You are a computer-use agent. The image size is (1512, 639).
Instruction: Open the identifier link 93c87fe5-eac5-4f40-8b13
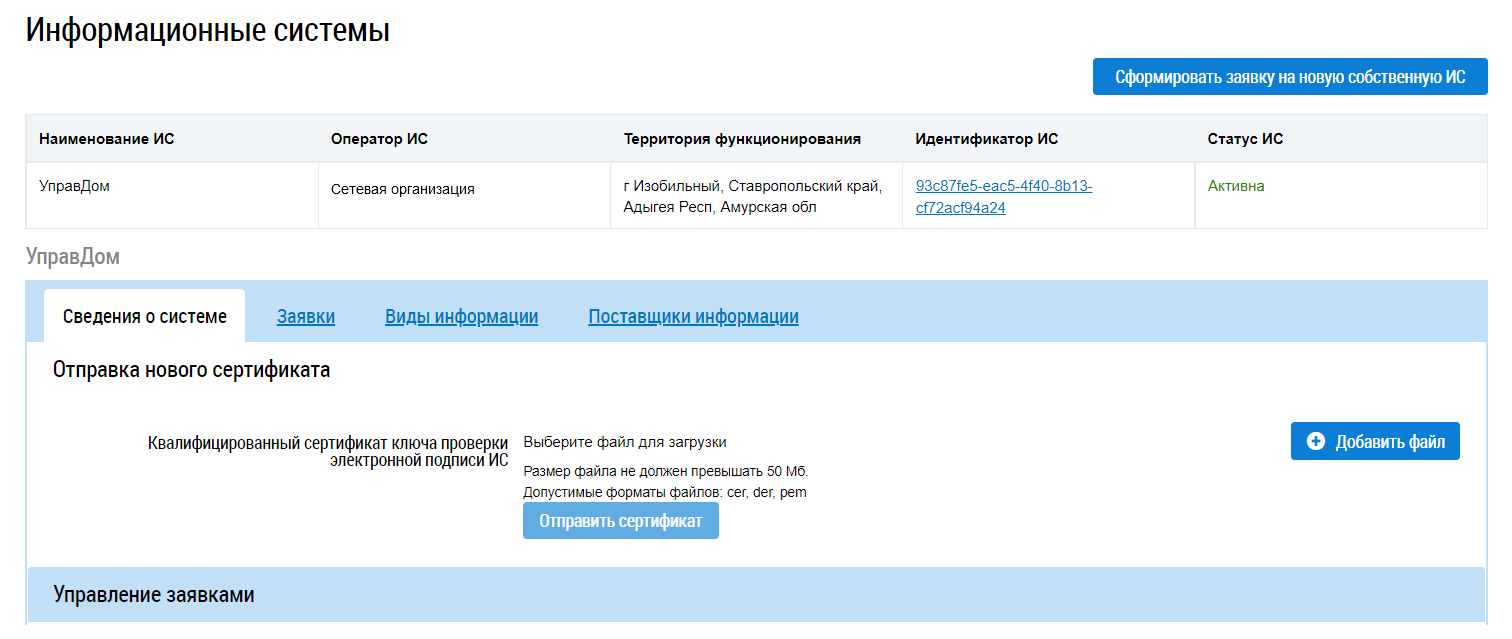1003,186
